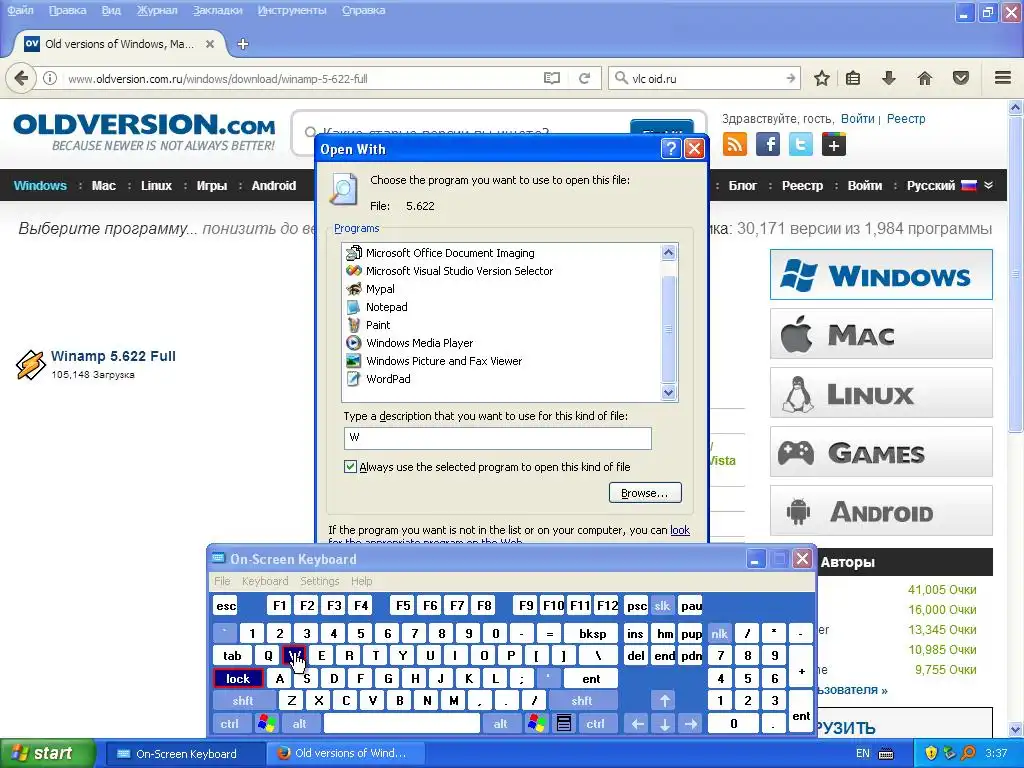1024x768 pixels.
Task: Open the Windows category banner button
Action: click(x=881, y=275)
